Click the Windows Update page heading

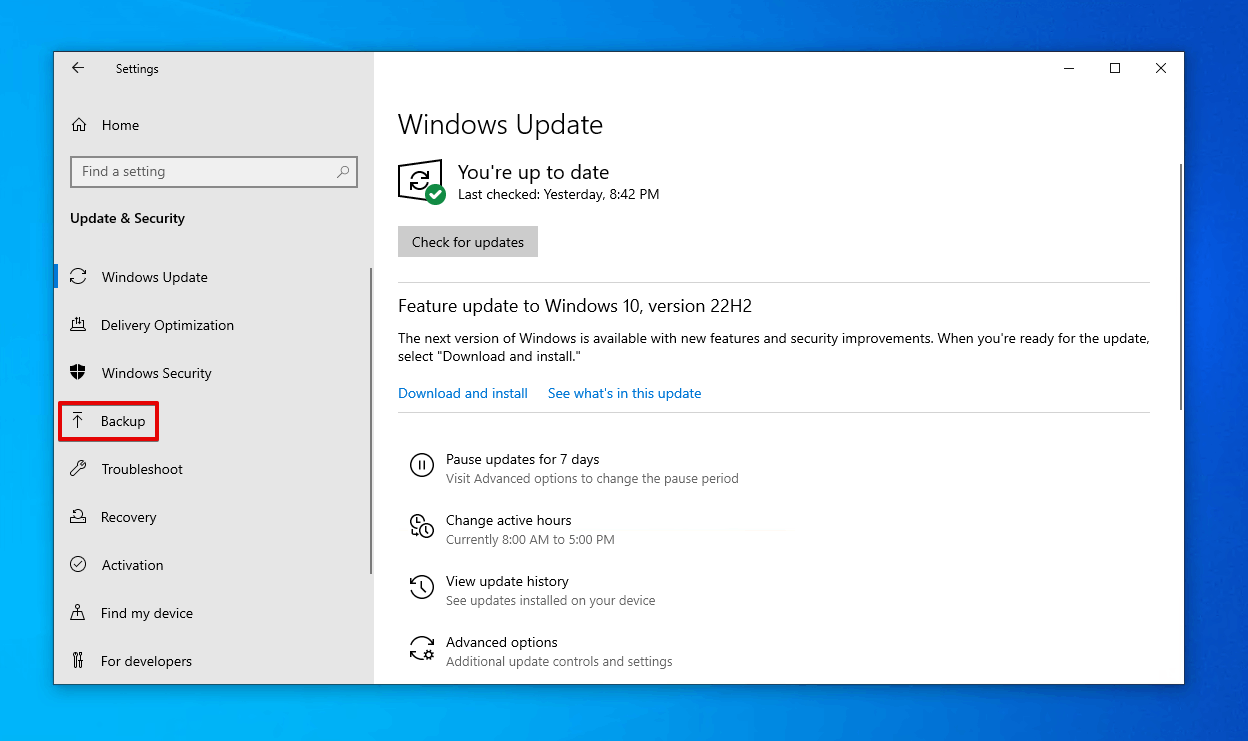click(500, 125)
